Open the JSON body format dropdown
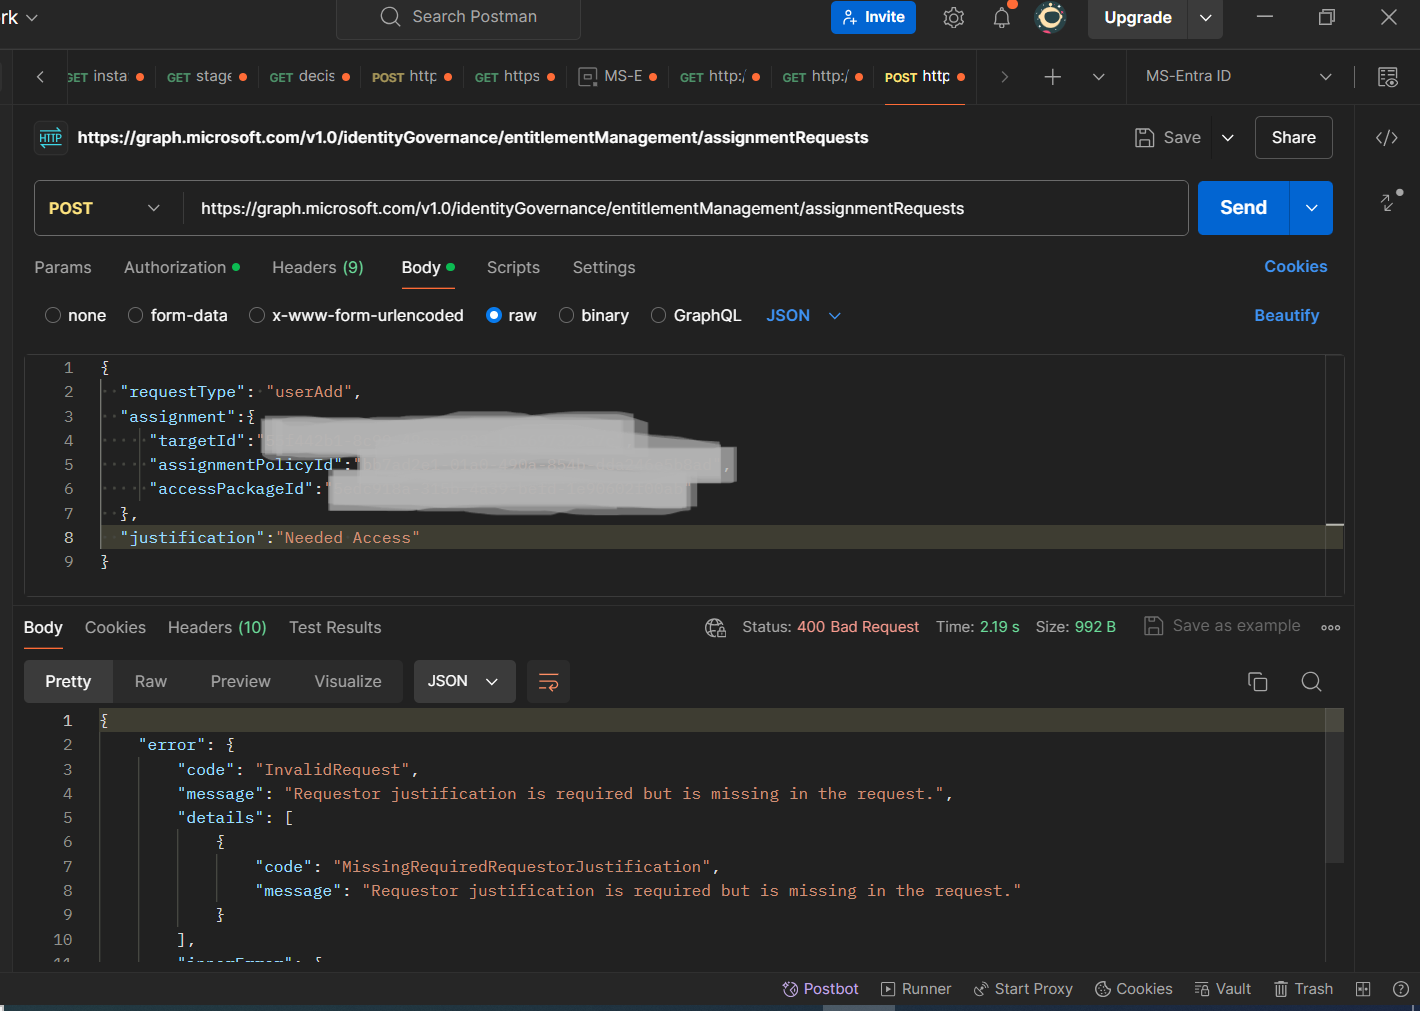The image size is (1420, 1011). pos(803,315)
